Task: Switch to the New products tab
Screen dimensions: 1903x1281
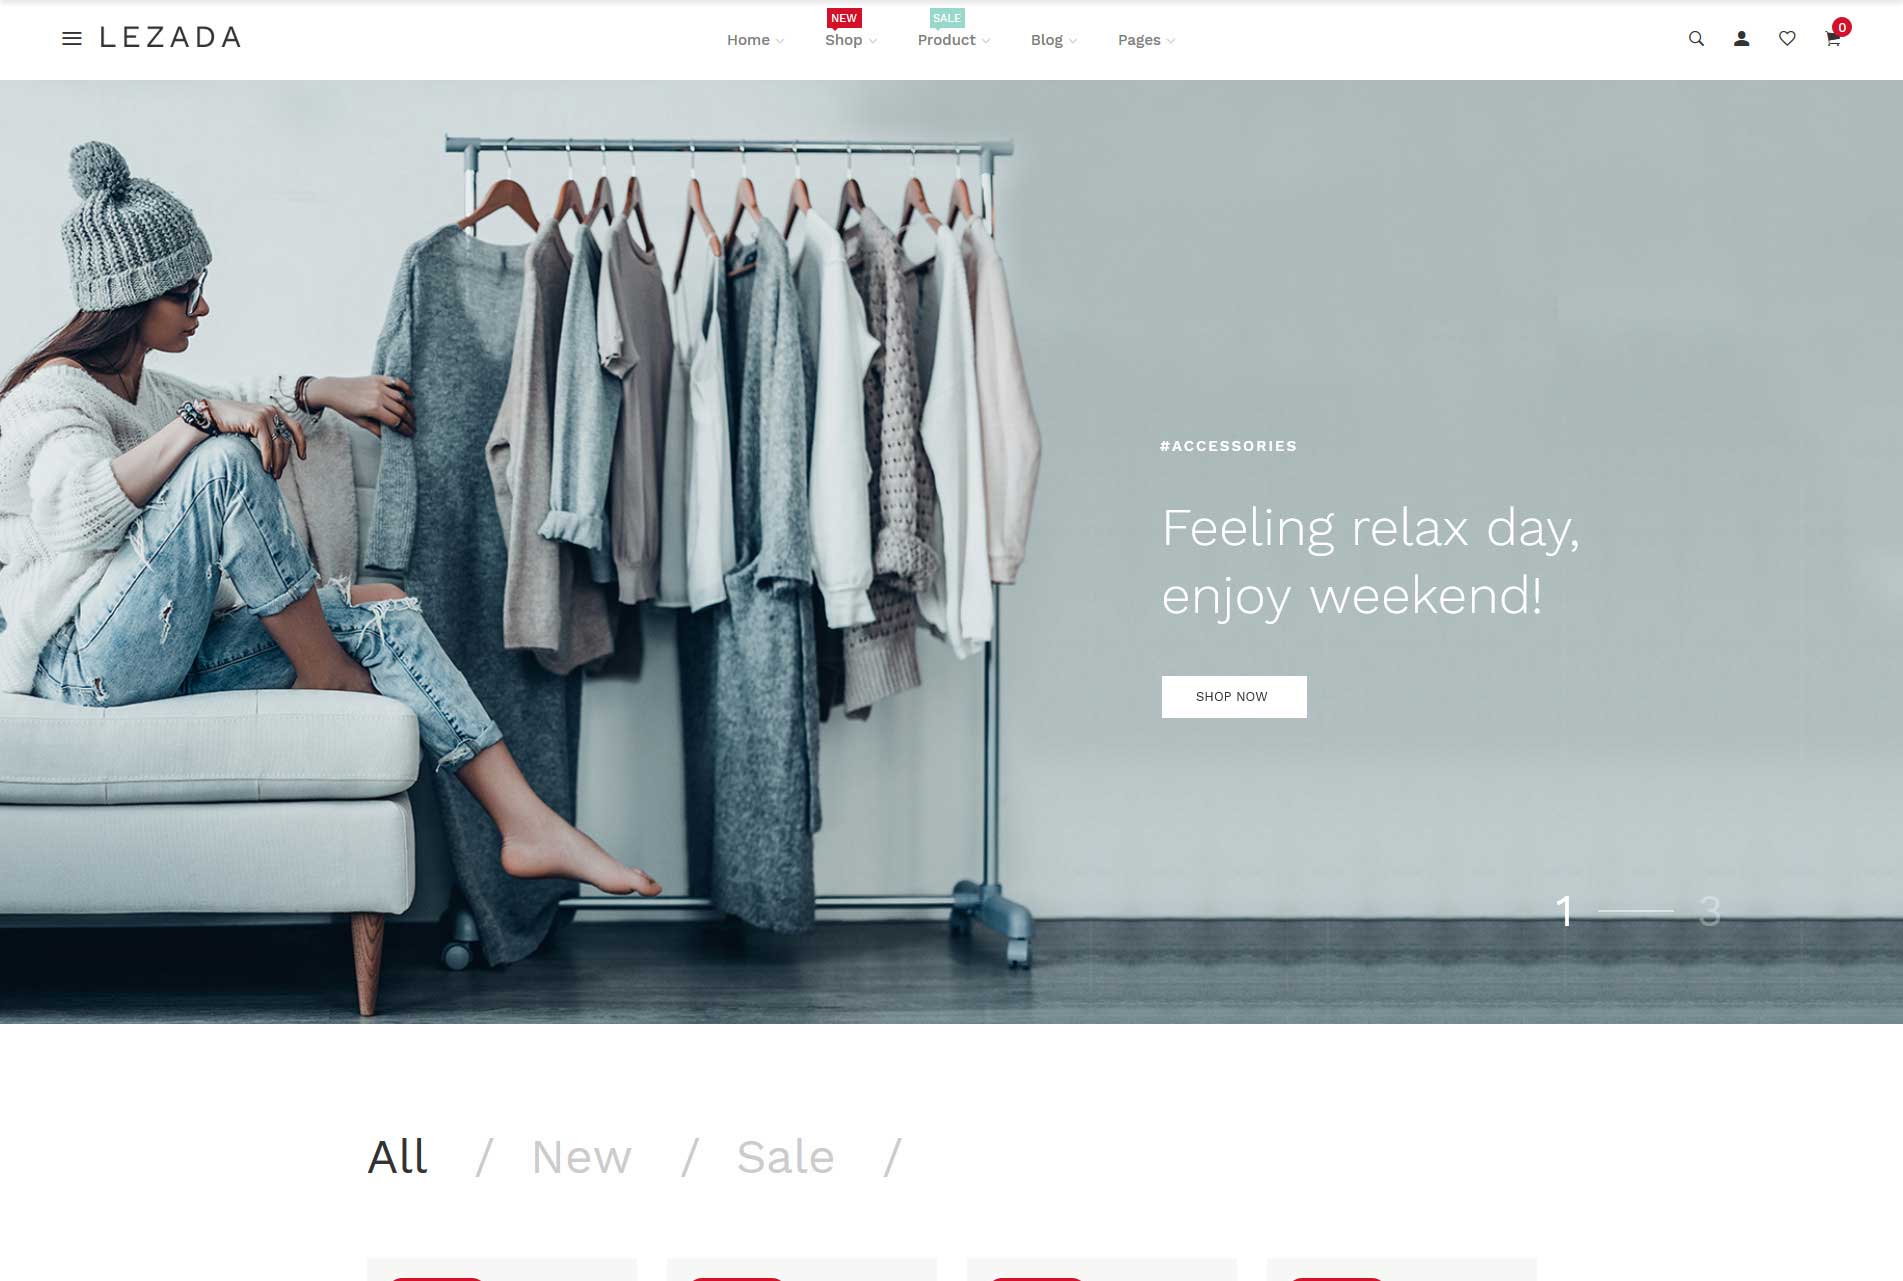Action: pyautogui.click(x=581, y=1157)
